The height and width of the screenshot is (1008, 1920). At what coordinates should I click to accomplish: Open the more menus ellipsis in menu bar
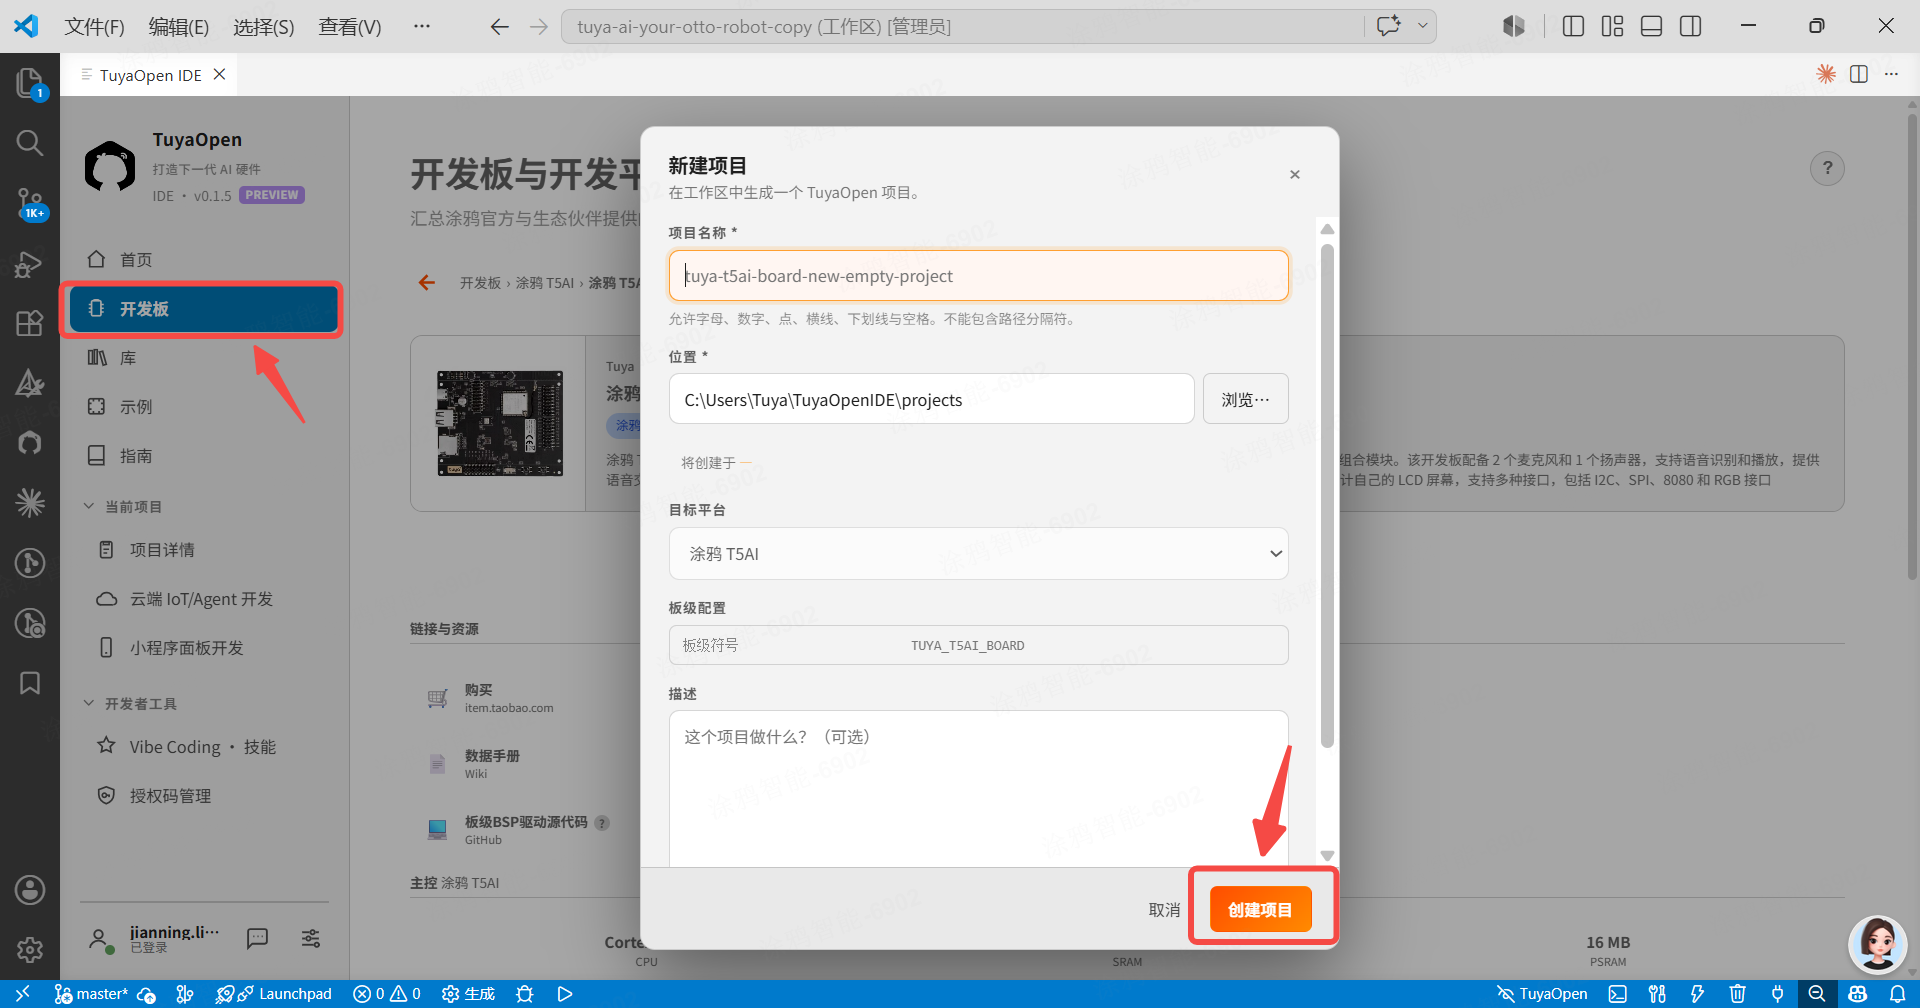422,26
